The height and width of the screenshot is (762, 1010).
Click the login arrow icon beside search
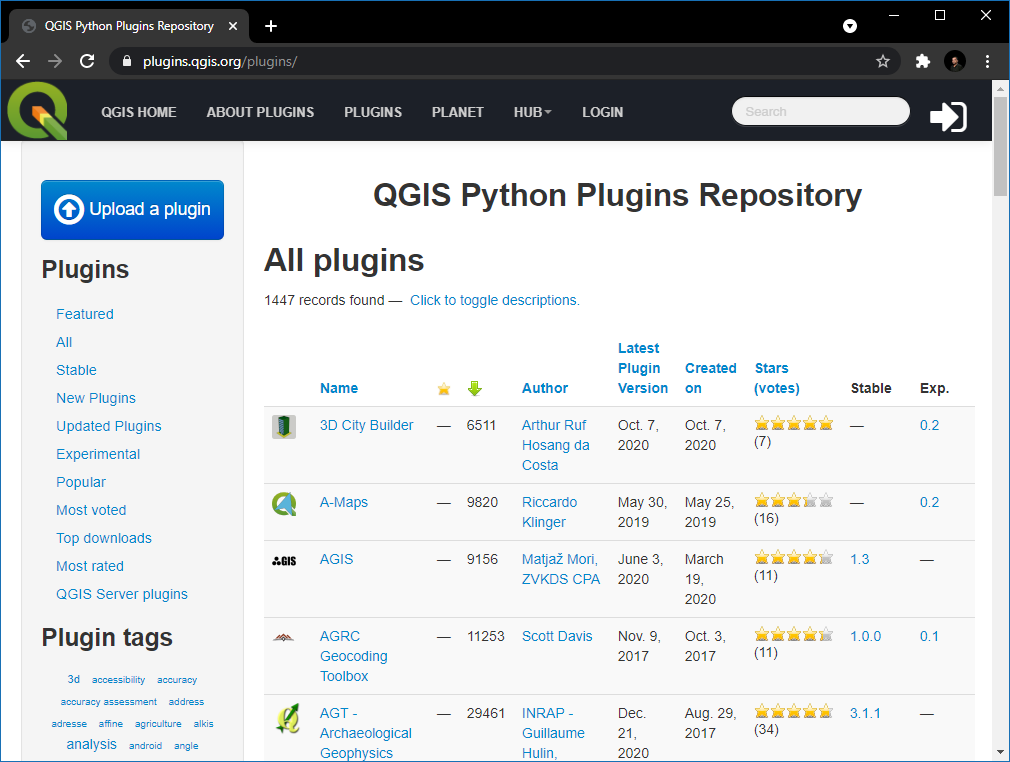click(x=948, y=116)
